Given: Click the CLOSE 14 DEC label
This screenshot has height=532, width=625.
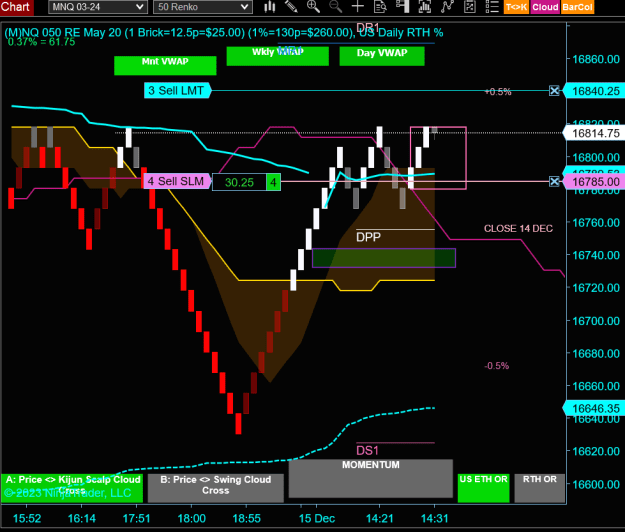Looking at the screenshot, I should 518,228.
